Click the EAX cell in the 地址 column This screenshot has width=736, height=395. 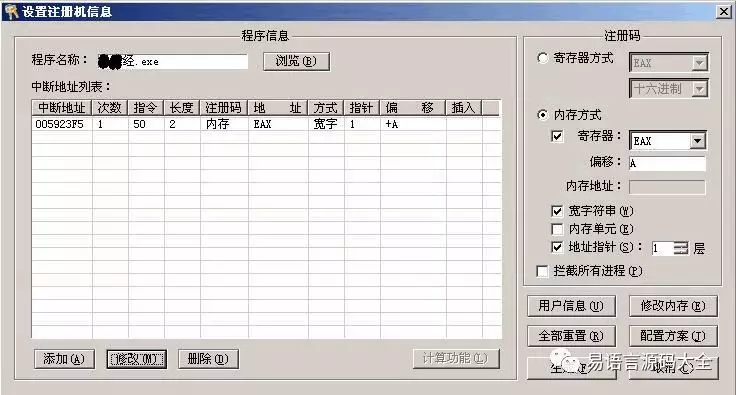point(278,124)
